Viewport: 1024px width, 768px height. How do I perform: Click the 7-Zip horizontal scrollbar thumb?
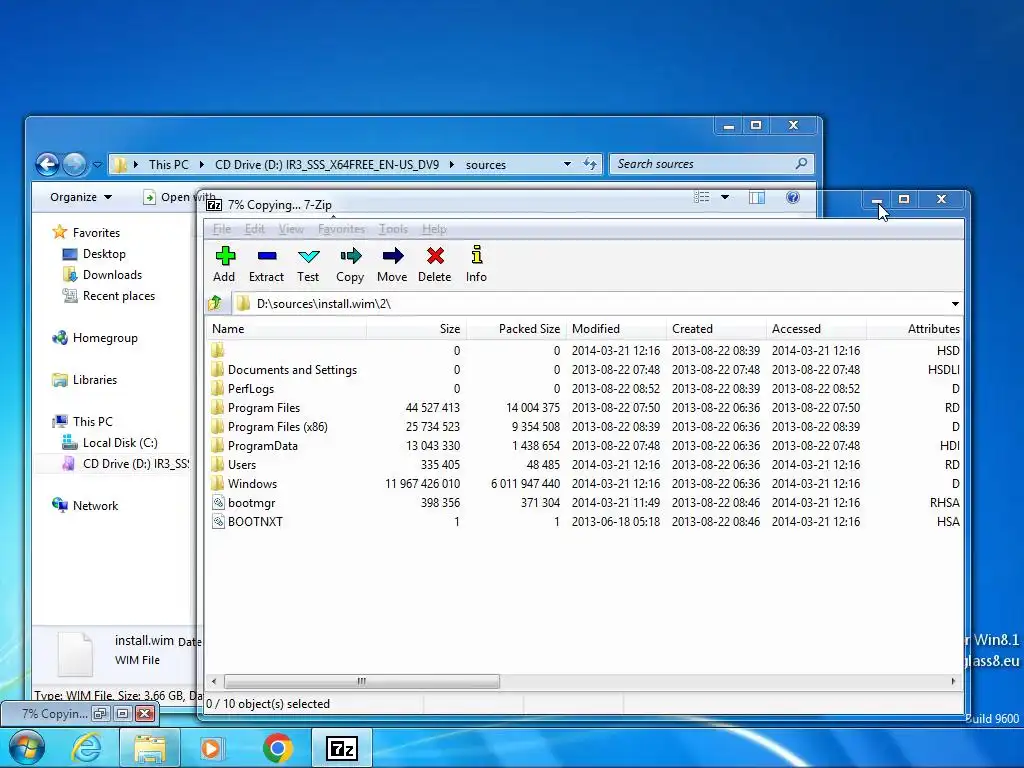(x=362, y=681)
